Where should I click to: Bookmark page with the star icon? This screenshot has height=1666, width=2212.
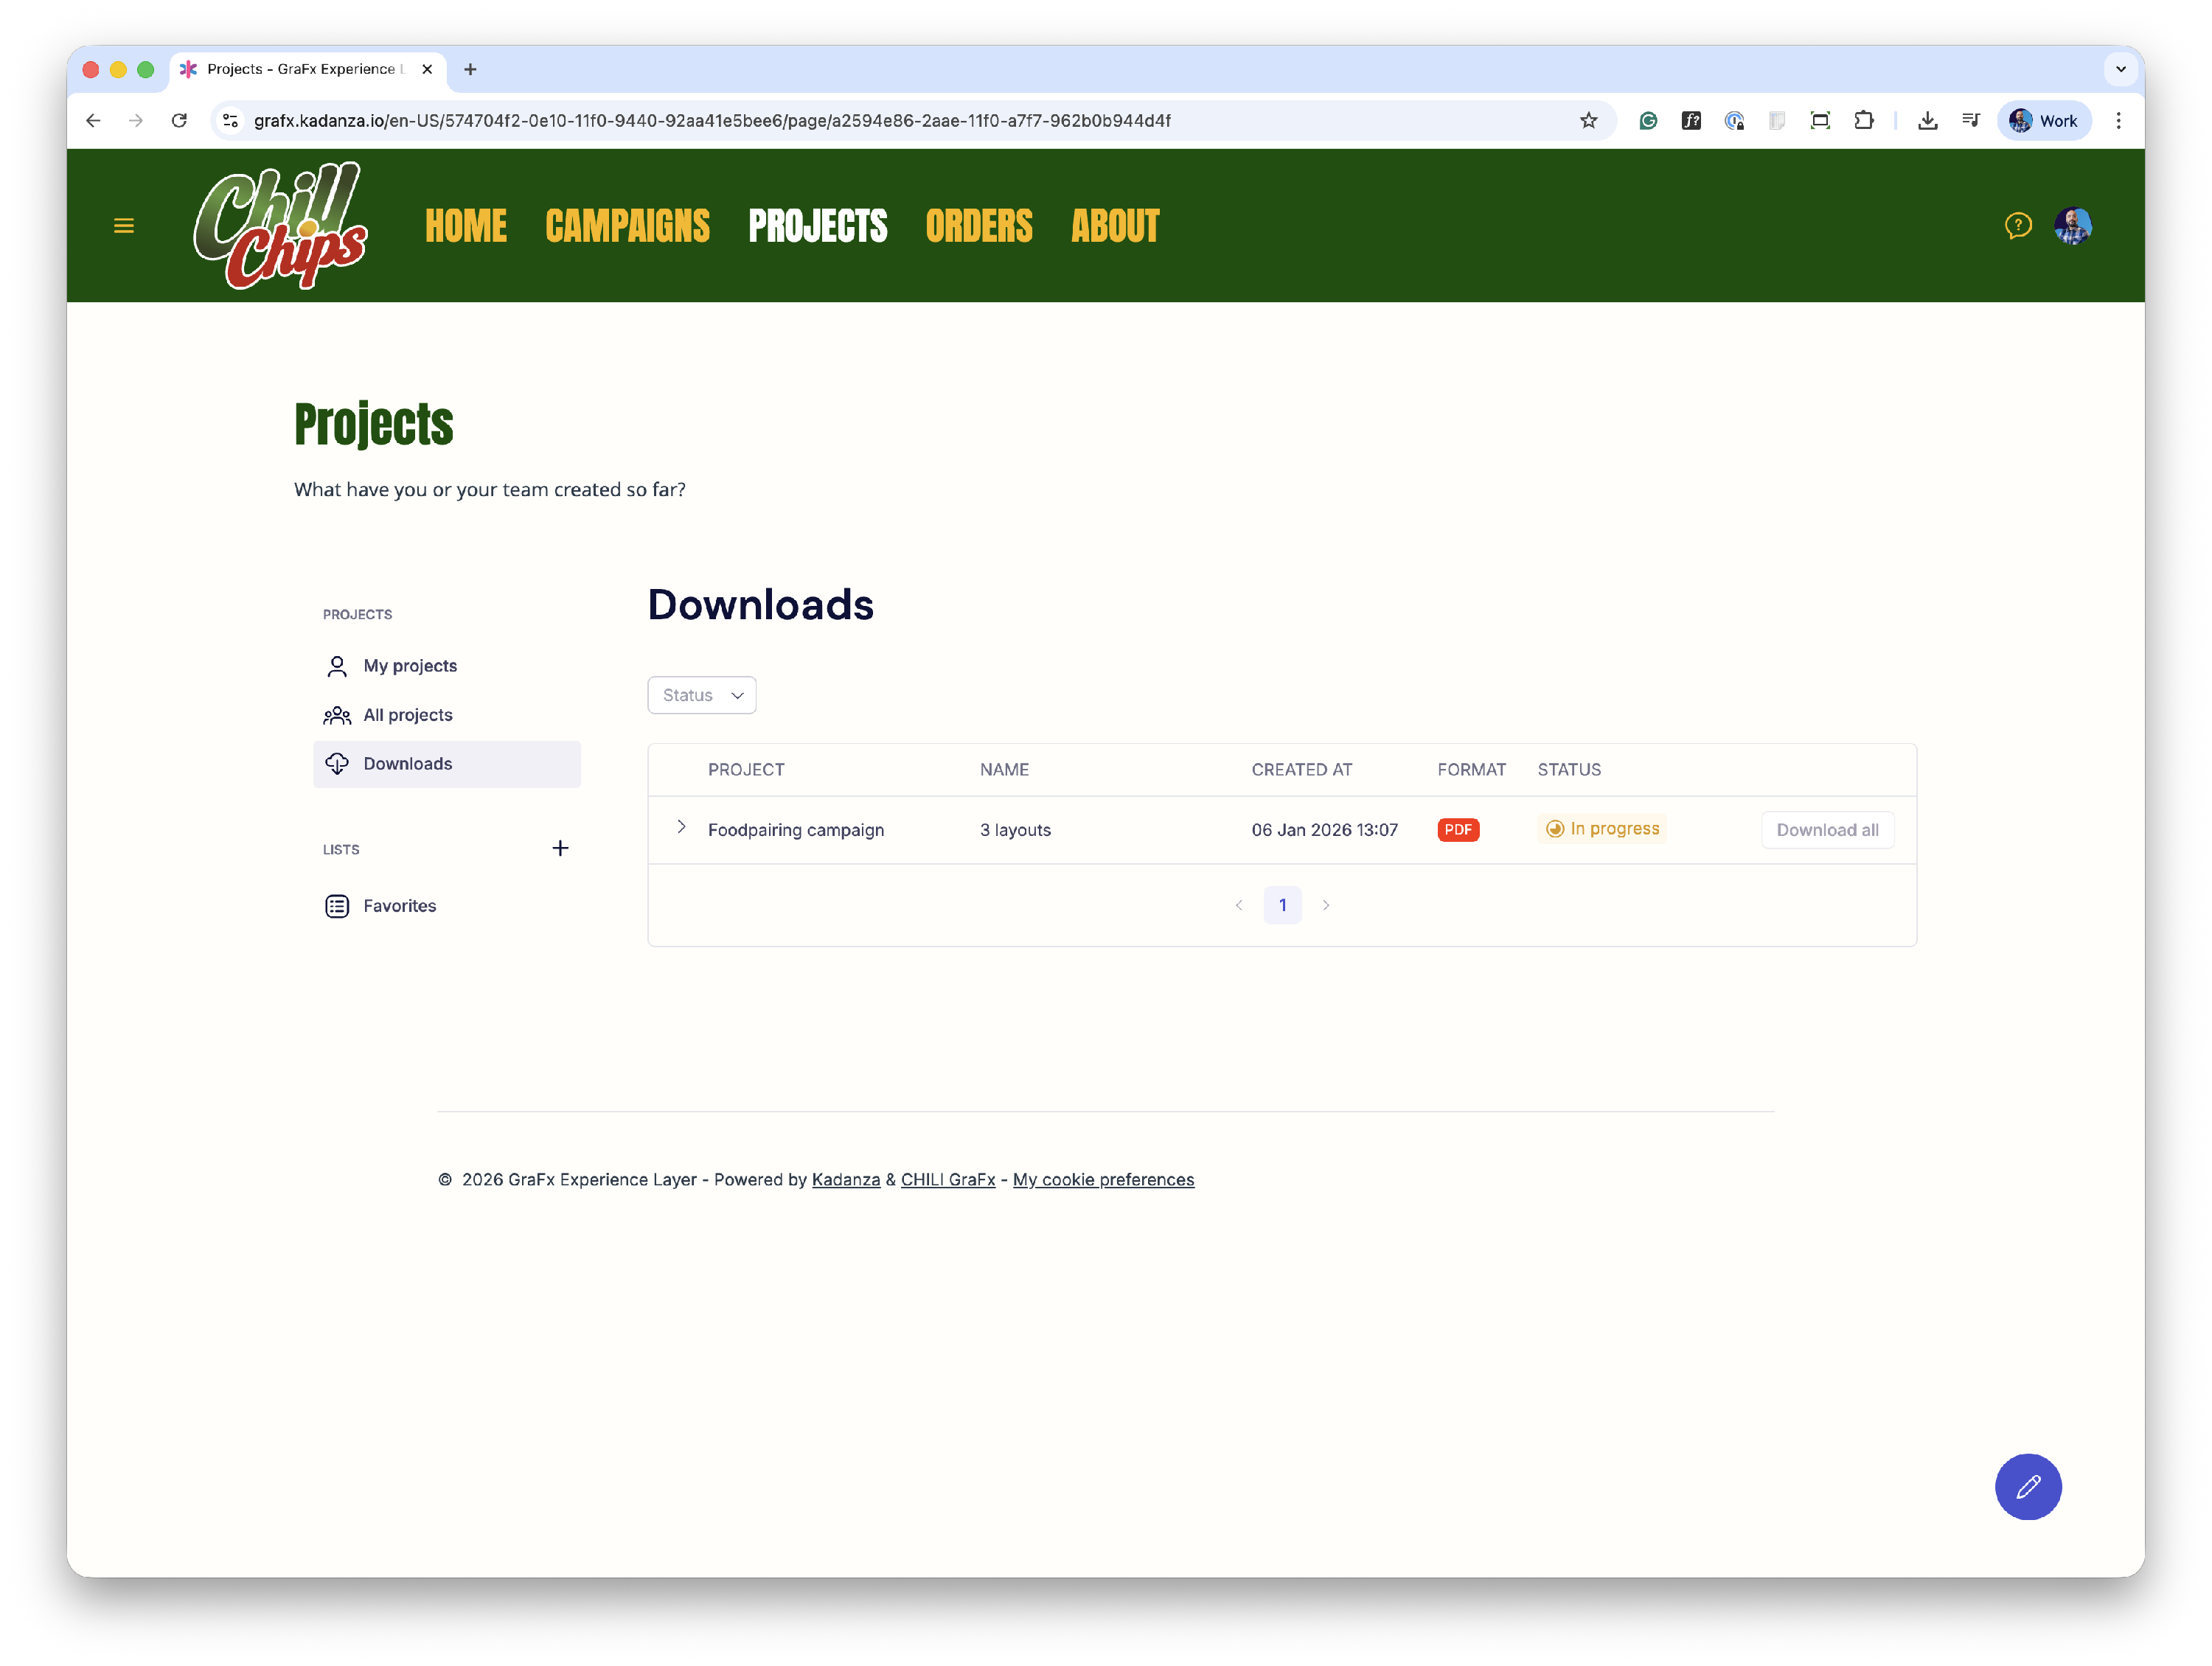tap(1588, 121)
